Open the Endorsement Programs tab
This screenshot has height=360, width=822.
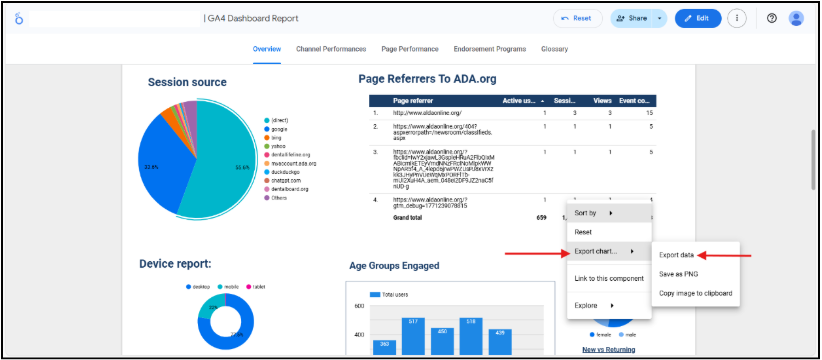[490, 49]
